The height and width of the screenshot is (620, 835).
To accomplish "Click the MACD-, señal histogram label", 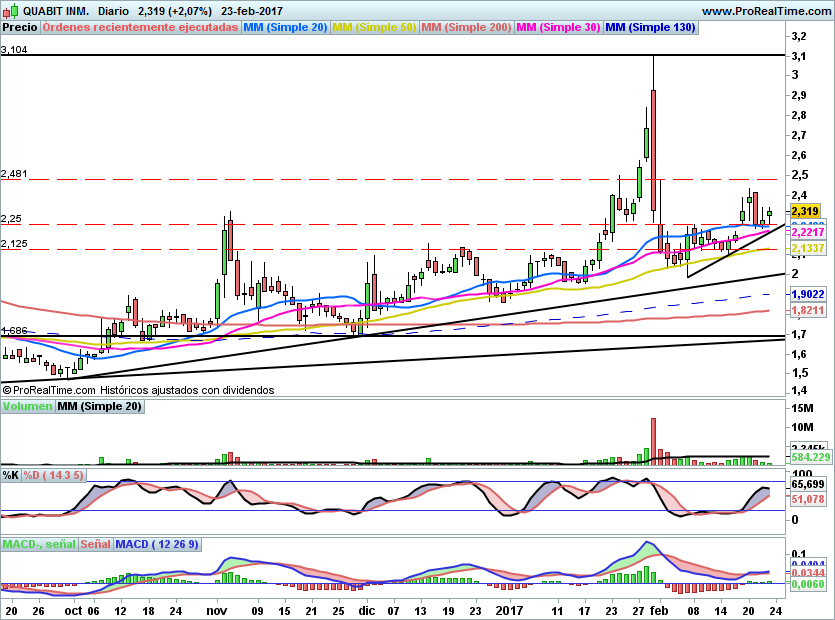I will click(x=39, y=544).
